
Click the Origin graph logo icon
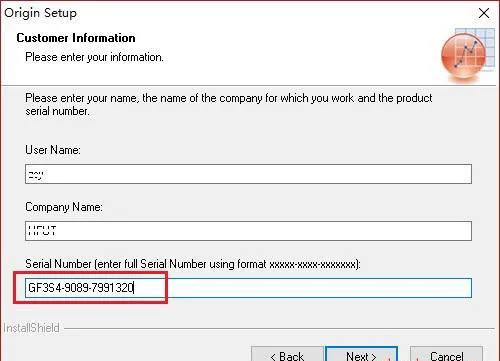pos(467,55)
